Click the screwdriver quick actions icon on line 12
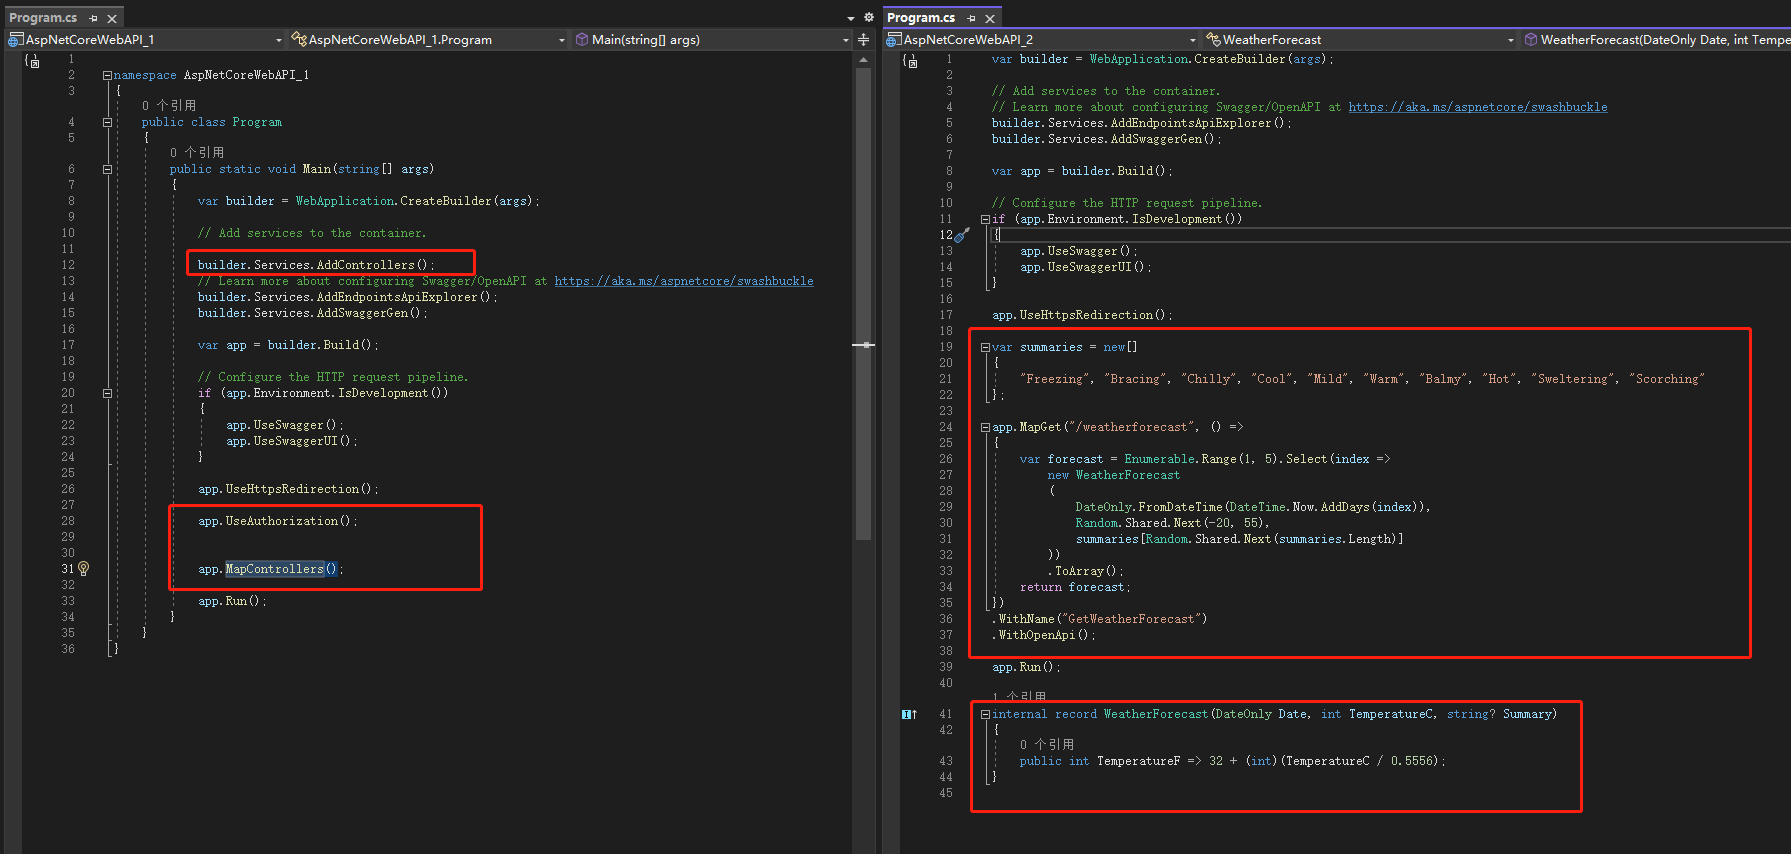This screenshot has height=854, width=1791. pyautogui.click(x=962, y=235)
